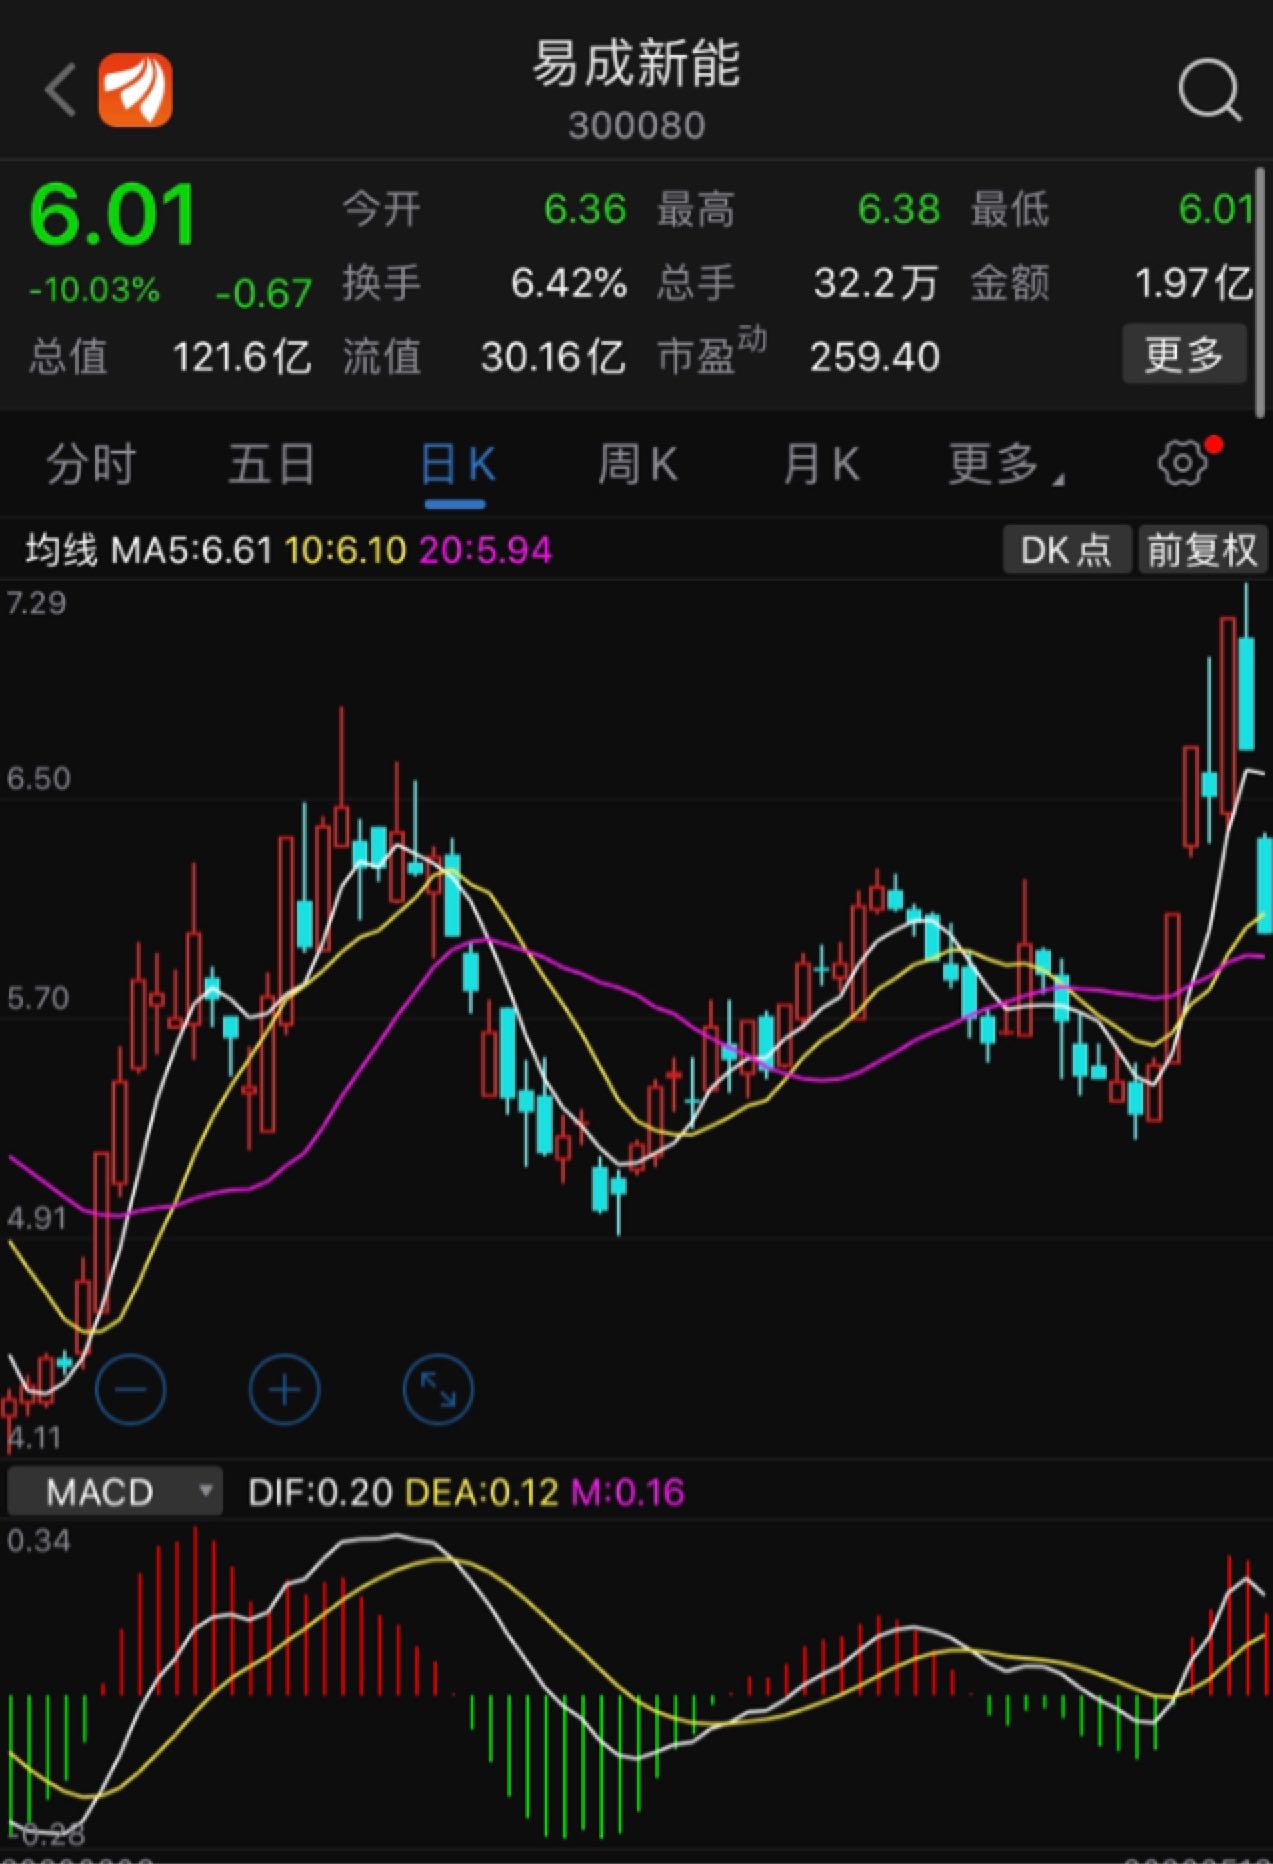Toggle the DK点 button

point(1066,550)
